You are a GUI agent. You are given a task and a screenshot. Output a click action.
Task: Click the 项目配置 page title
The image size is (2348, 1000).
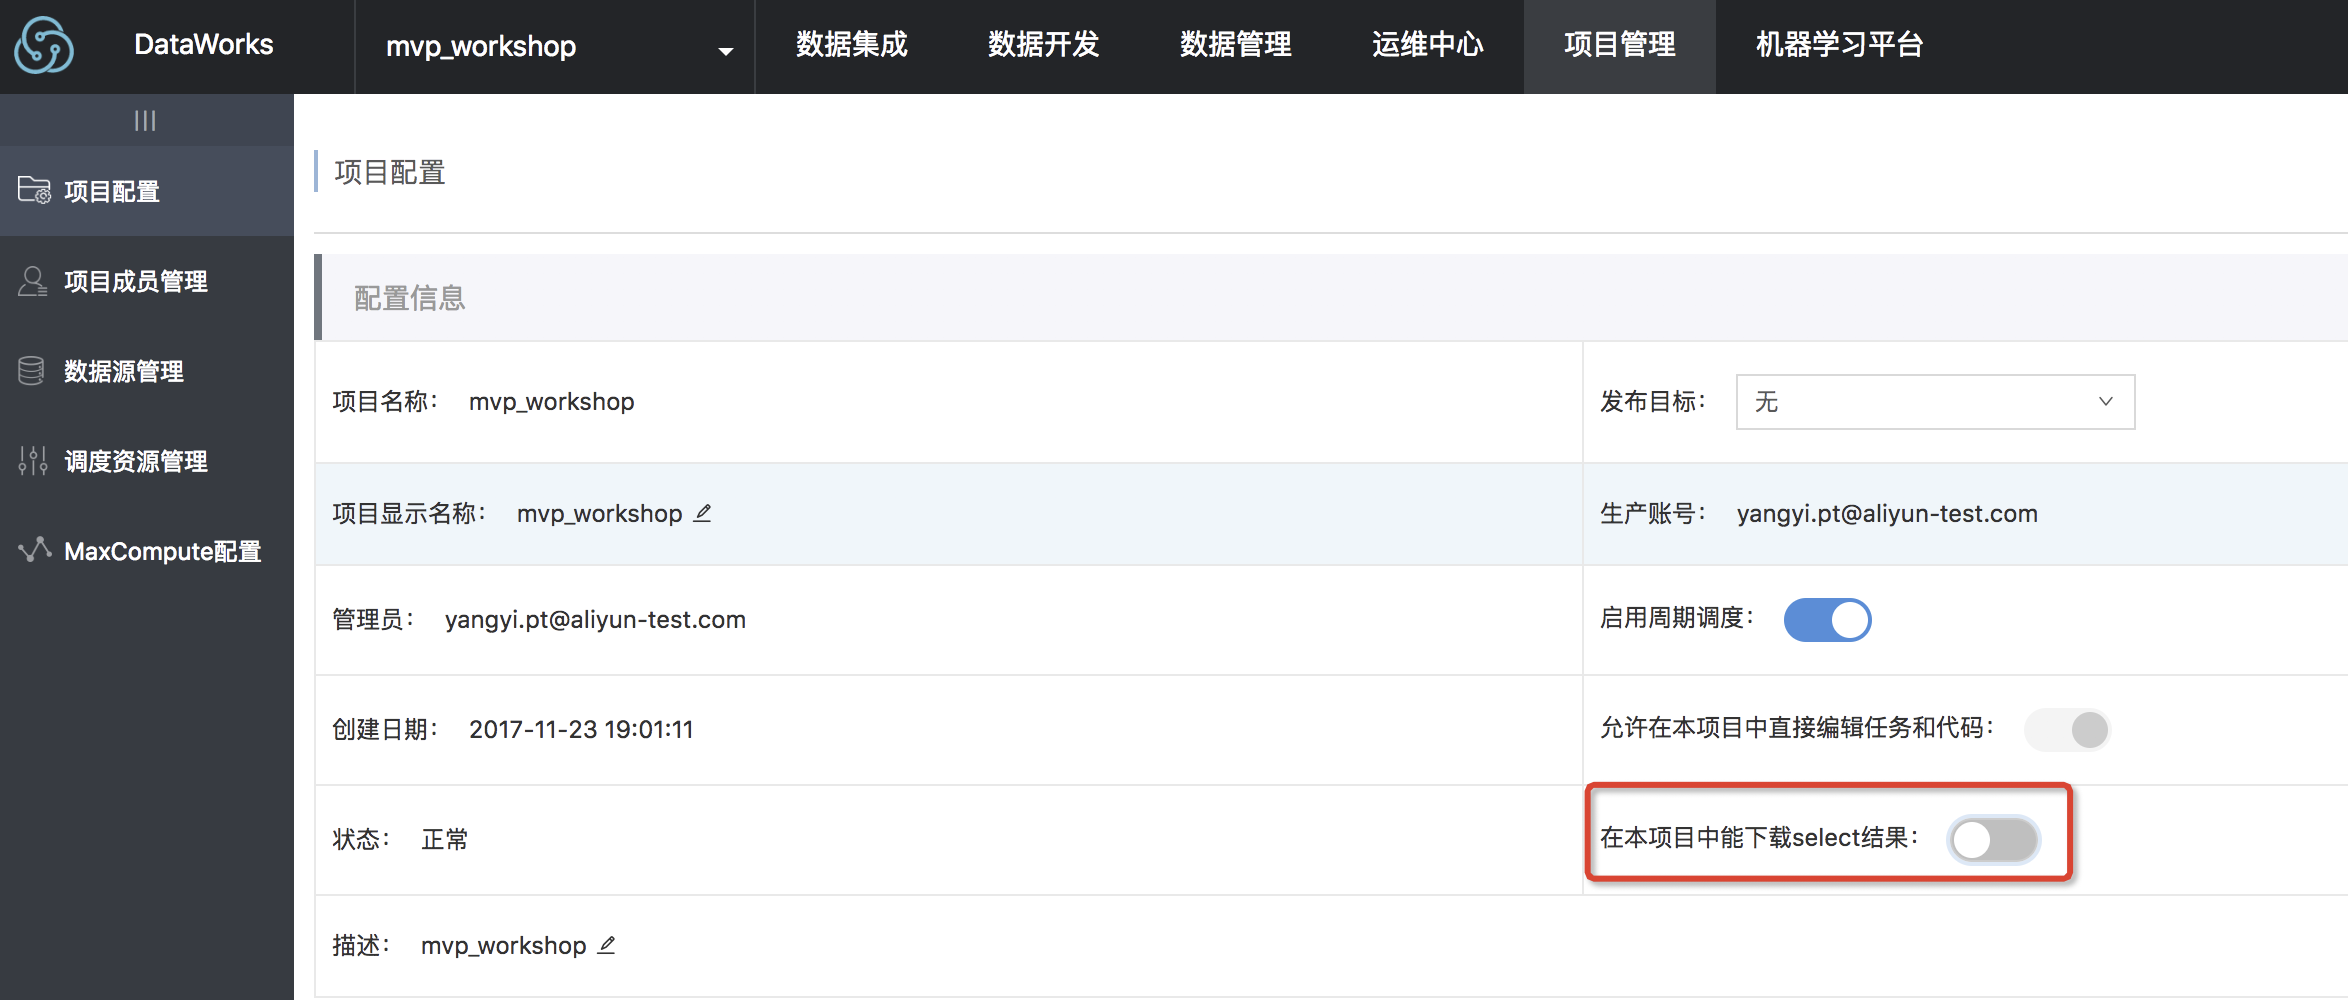point(390,172)
